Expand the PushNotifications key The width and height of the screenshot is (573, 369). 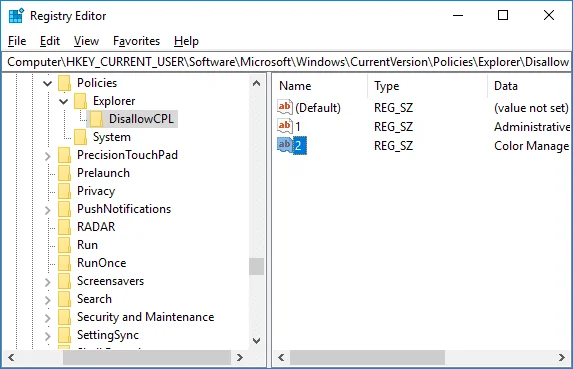[48, 210]
